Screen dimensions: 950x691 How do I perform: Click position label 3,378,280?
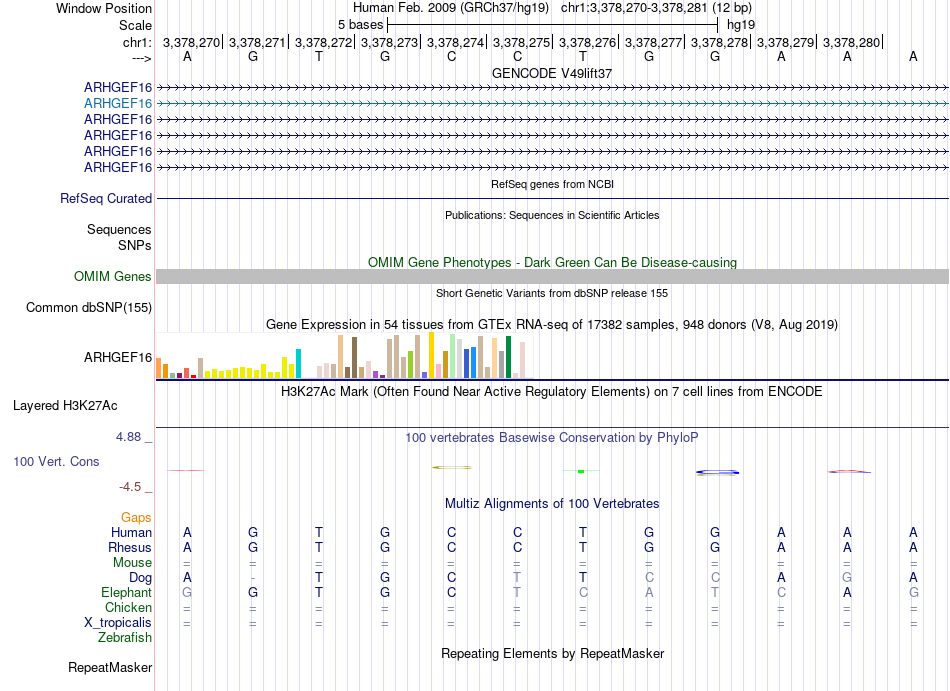852,42
